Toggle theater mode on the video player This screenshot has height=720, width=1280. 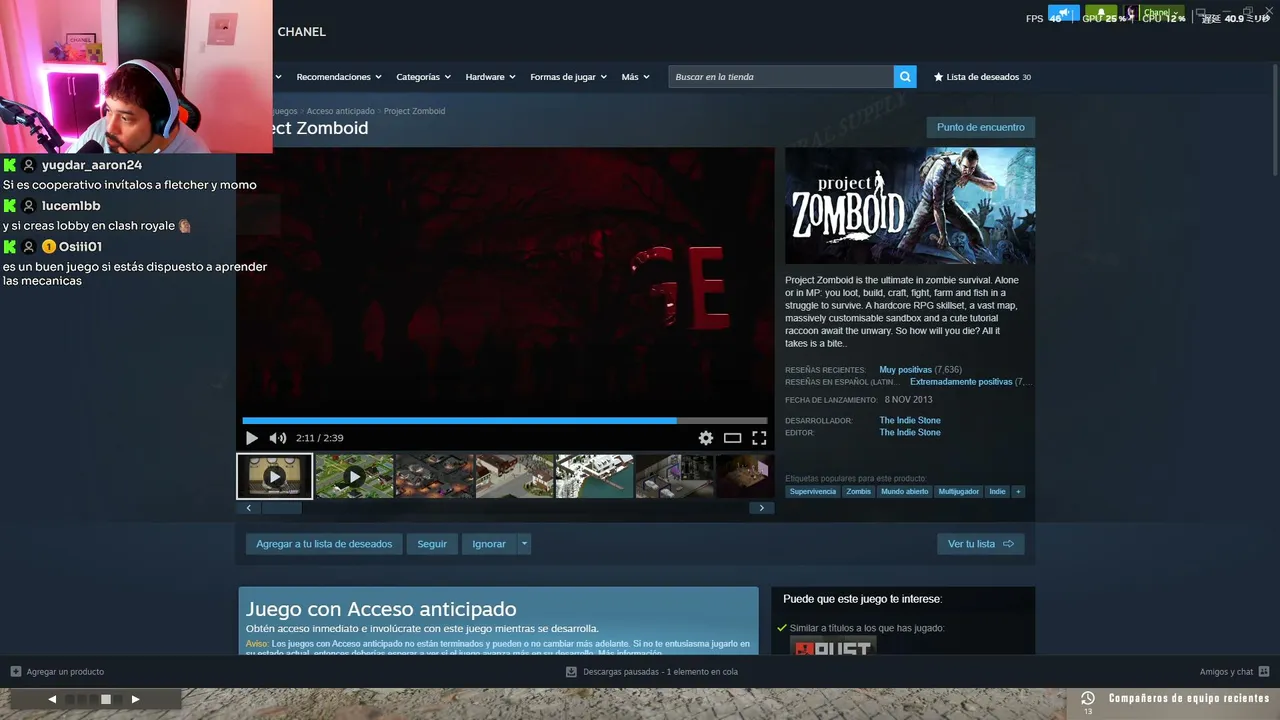[x=733, y=438]
